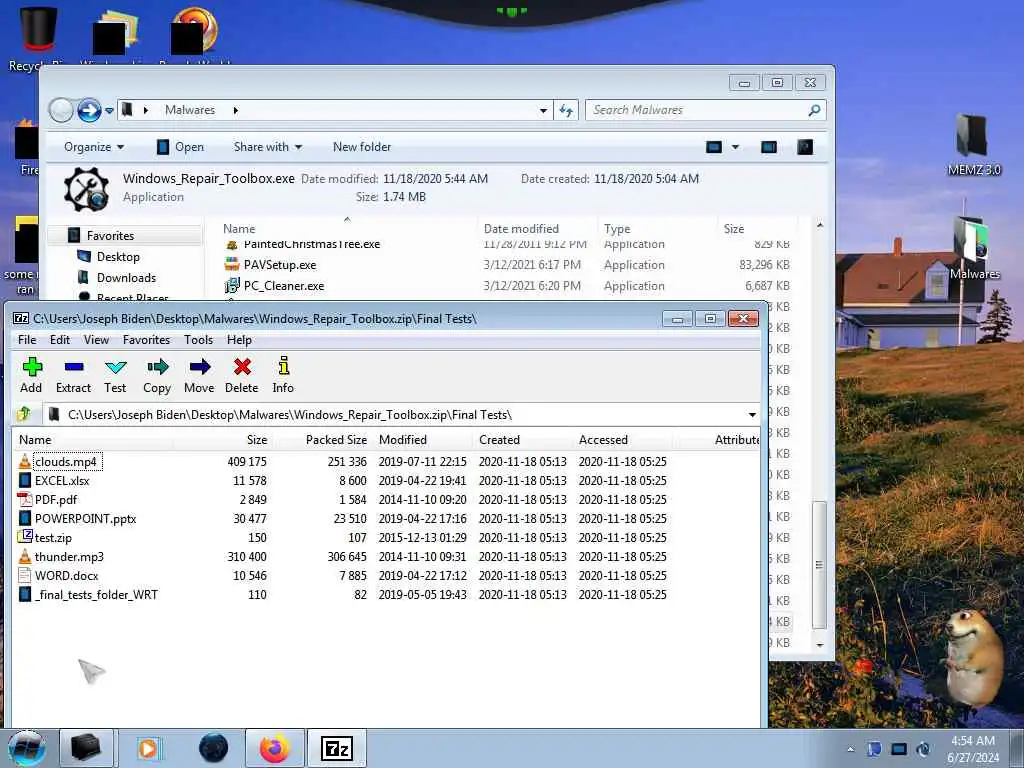The image size is (1024, 768).
Task: Click the Explorer forward navigation arrow
Action: coord(89,110)
